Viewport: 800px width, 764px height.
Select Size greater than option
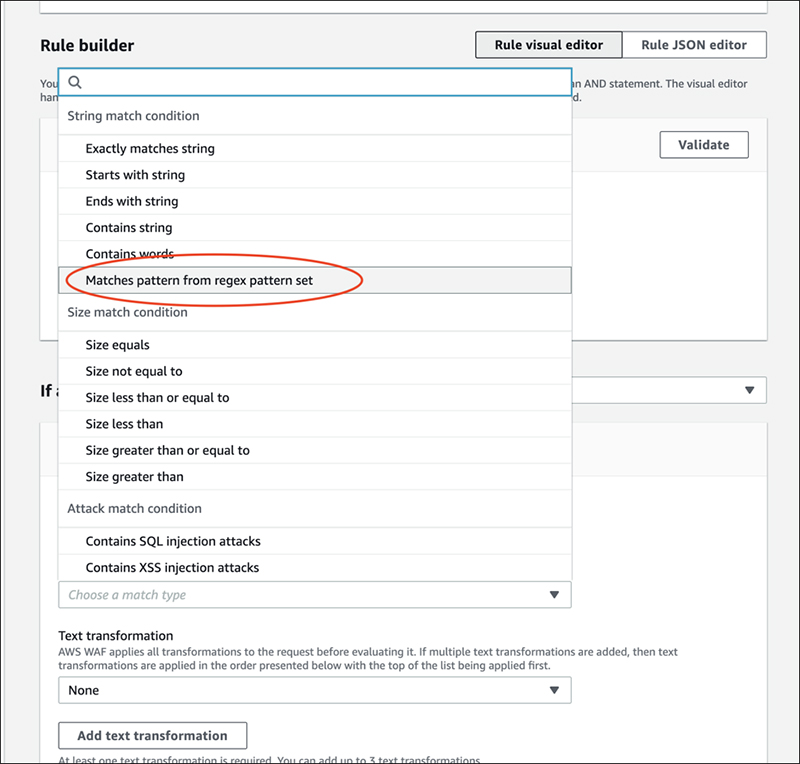(x=135, y=476)
